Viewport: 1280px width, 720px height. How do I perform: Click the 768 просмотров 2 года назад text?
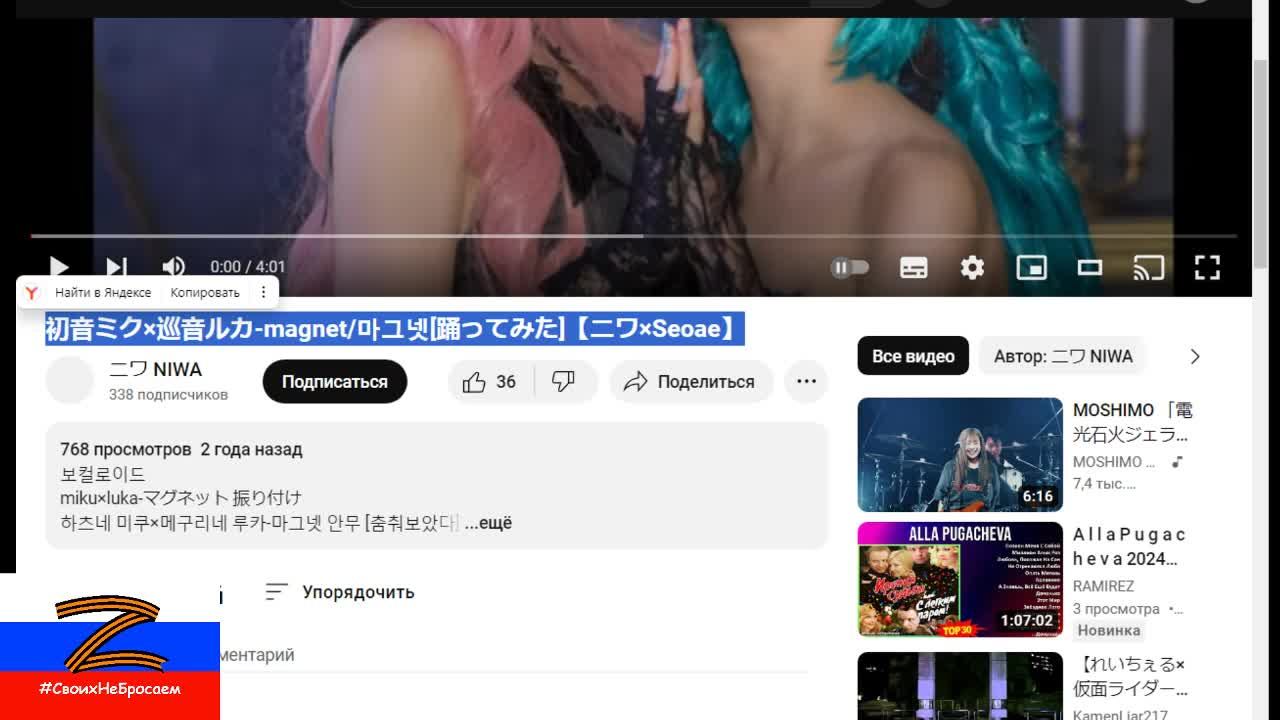pyautogui.click(x=181, y=449)
